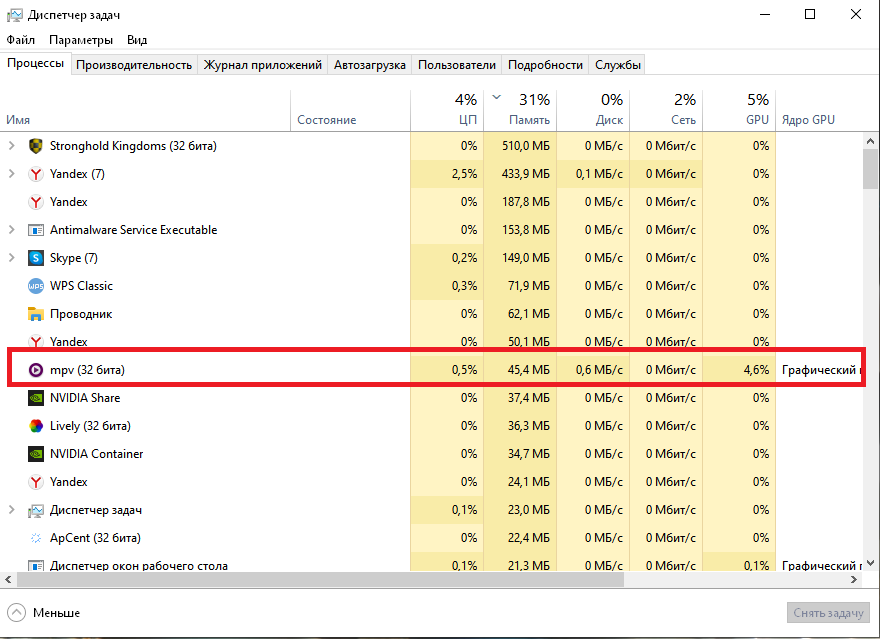Image resolution: width=880 pixels, height=639 pixels.
Task: Click the 433,9 МБ memory value
Action: (x=526, y=174)
